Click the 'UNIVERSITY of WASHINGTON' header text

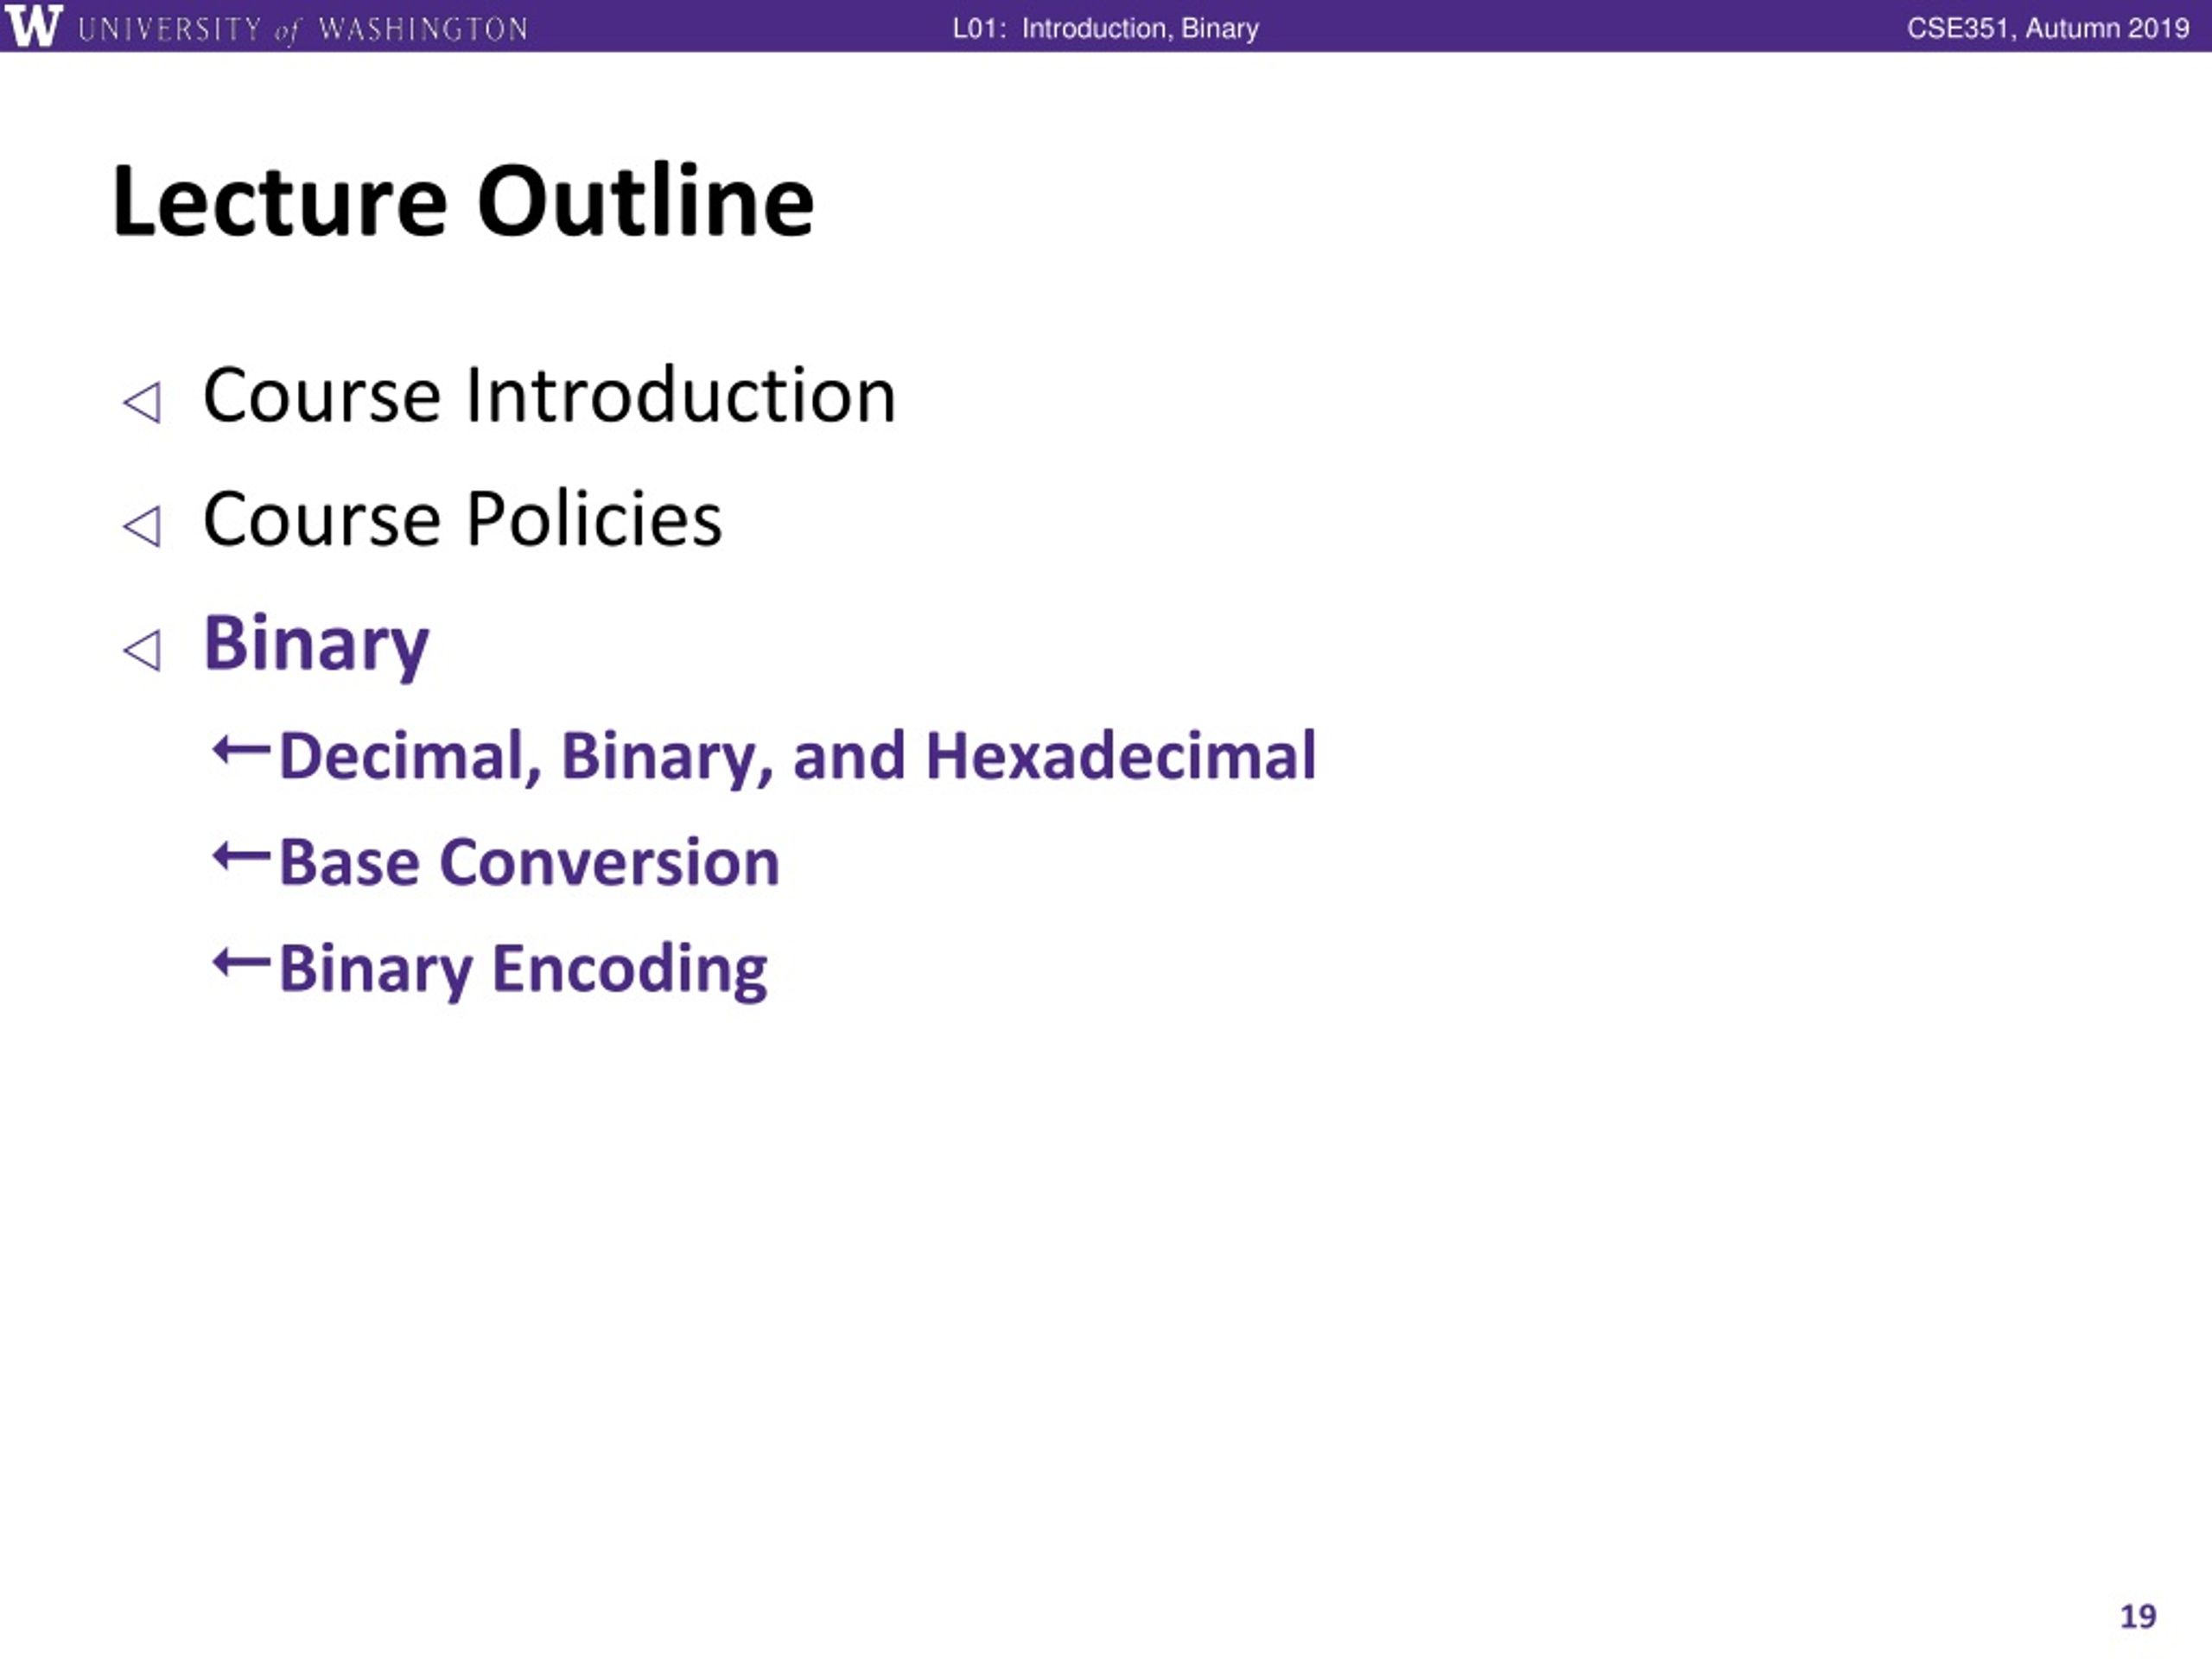point(303,29)
